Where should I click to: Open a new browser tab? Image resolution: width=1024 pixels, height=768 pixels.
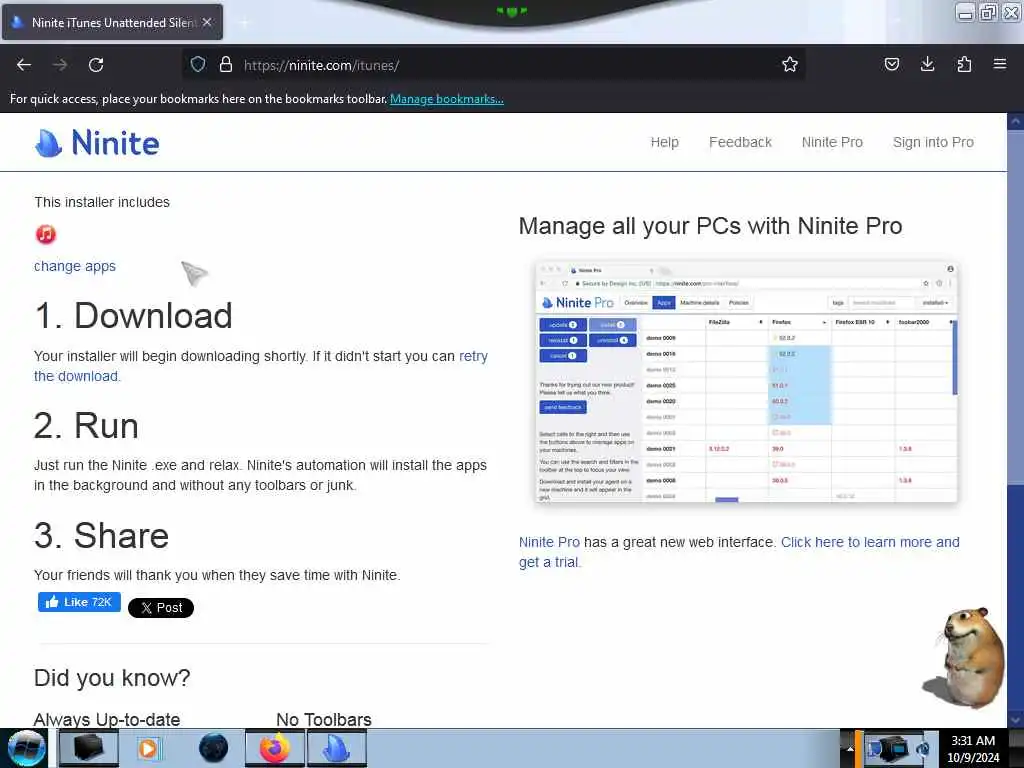tap(244, 22)
